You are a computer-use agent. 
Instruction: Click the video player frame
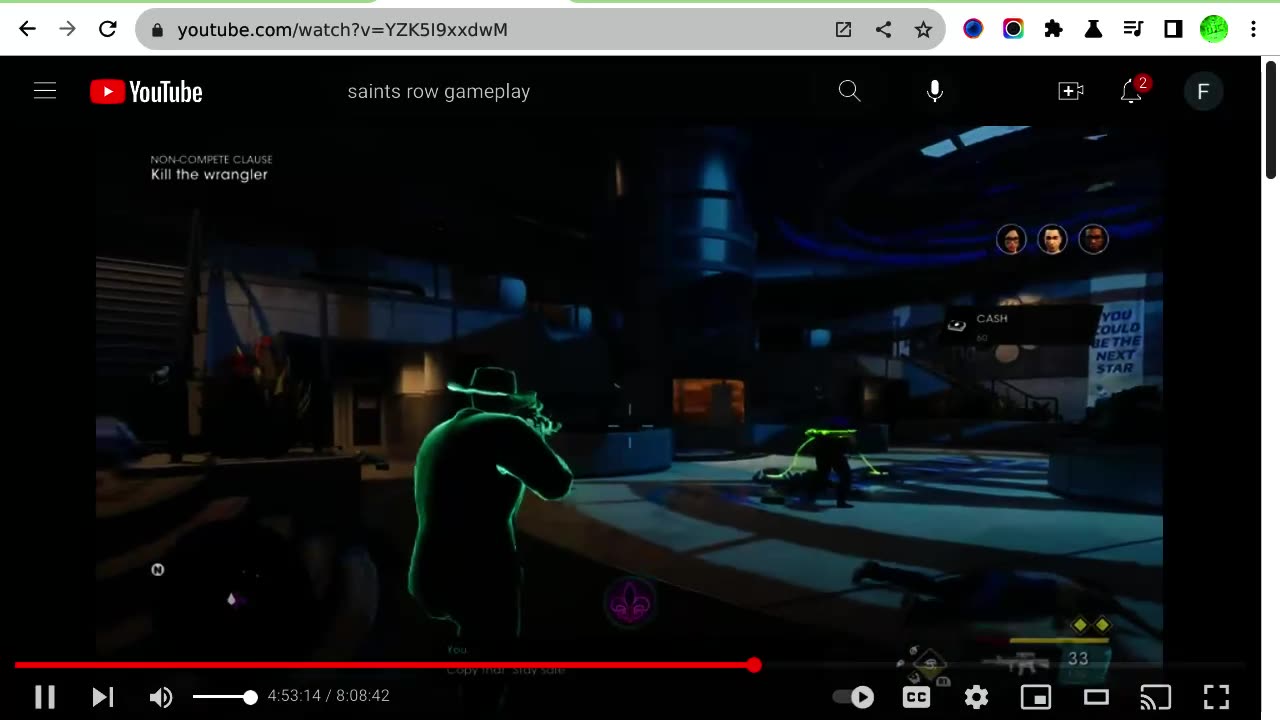[629, 395]
